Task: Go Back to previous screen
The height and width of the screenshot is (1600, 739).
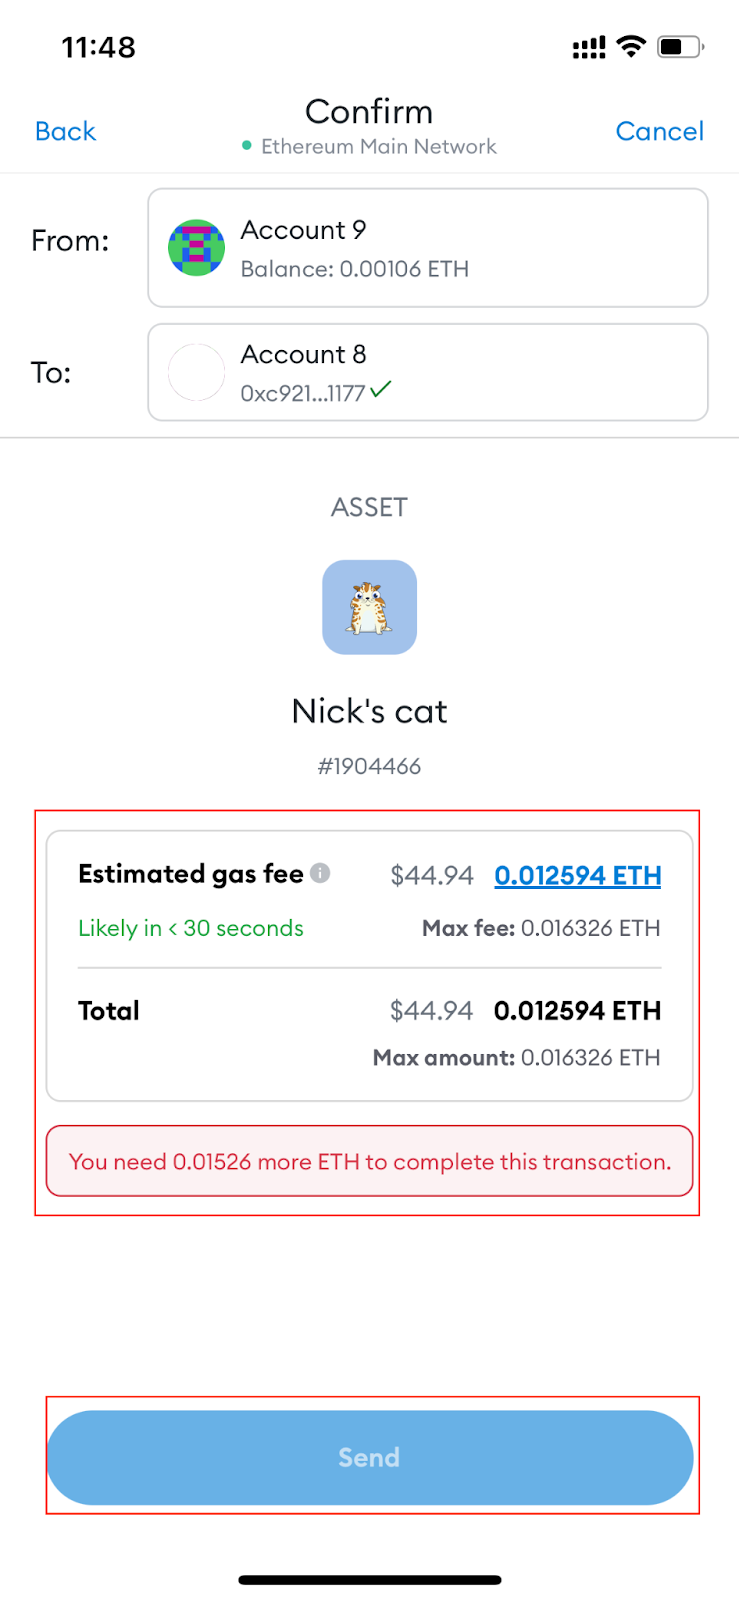Action: point(65,131)
